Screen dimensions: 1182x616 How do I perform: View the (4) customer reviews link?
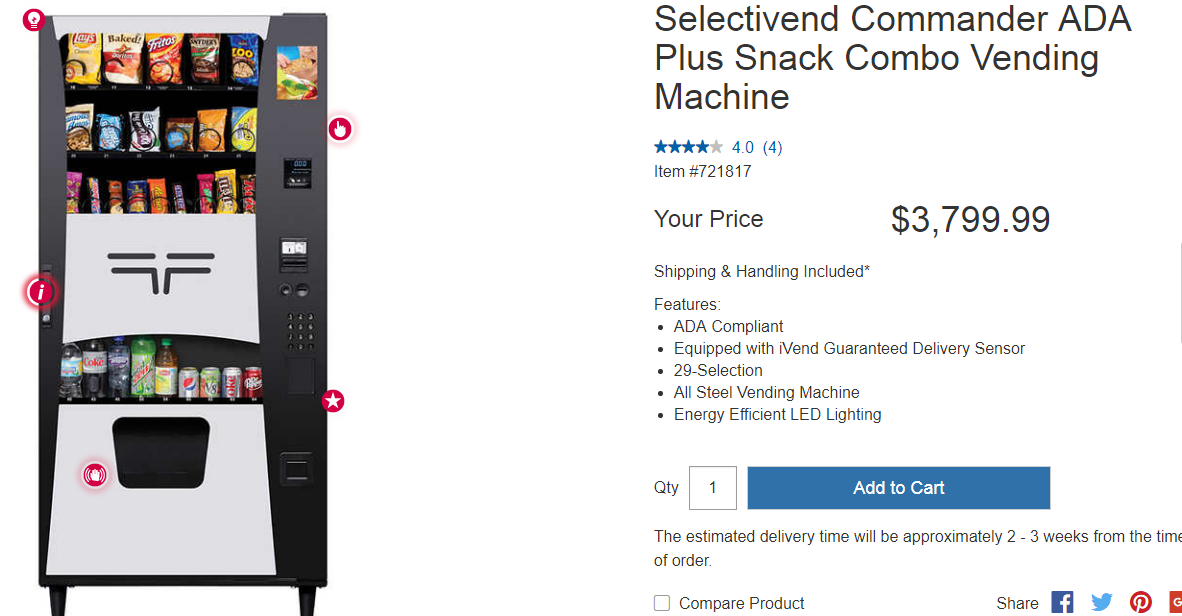pos(773,148)
